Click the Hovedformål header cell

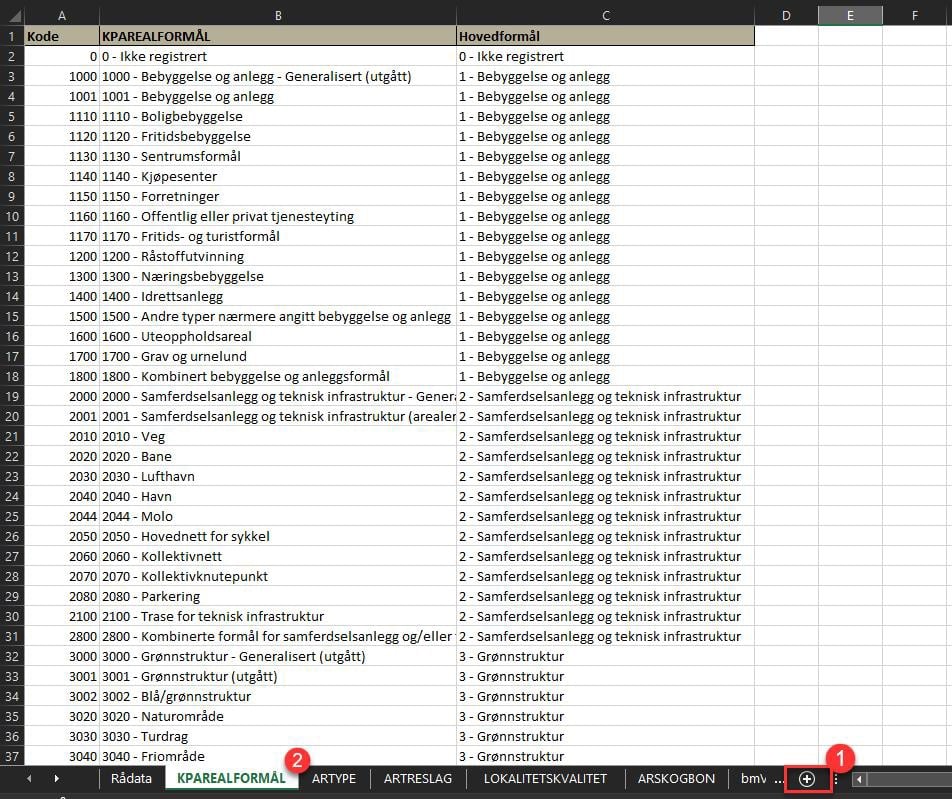604,36
